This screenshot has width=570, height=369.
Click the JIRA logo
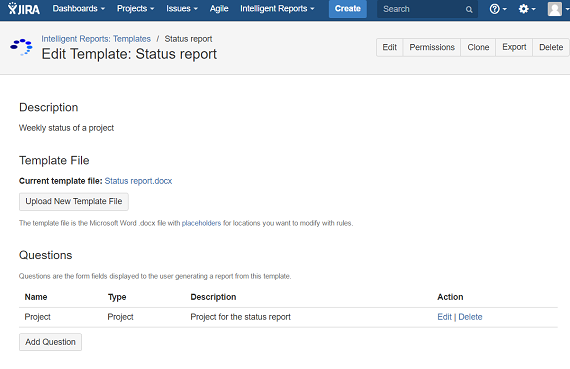24,8
